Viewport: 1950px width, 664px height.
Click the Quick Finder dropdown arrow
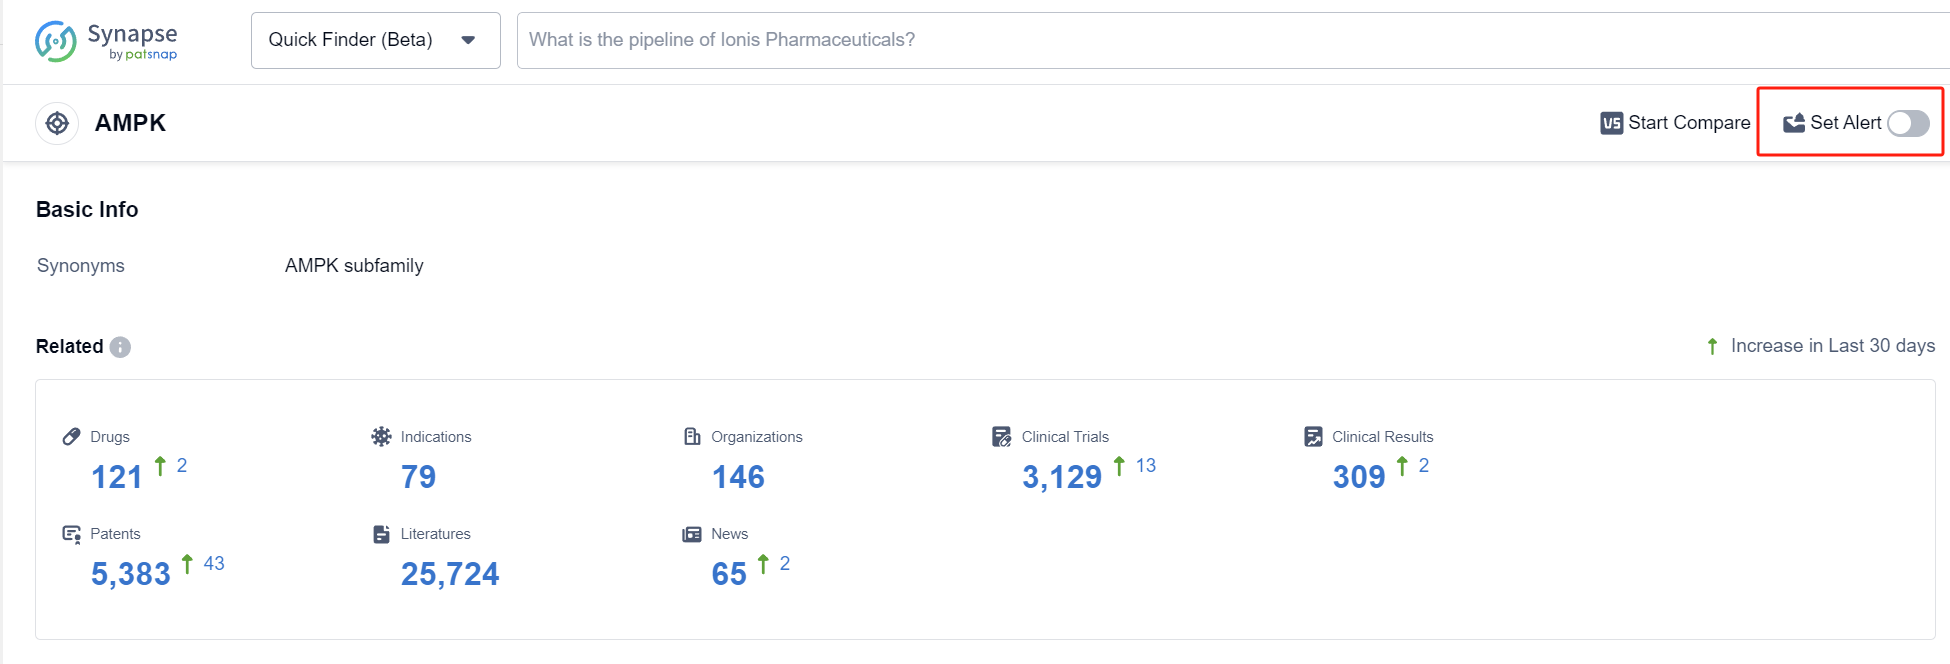pyautogui.click(x=468, y=40)
